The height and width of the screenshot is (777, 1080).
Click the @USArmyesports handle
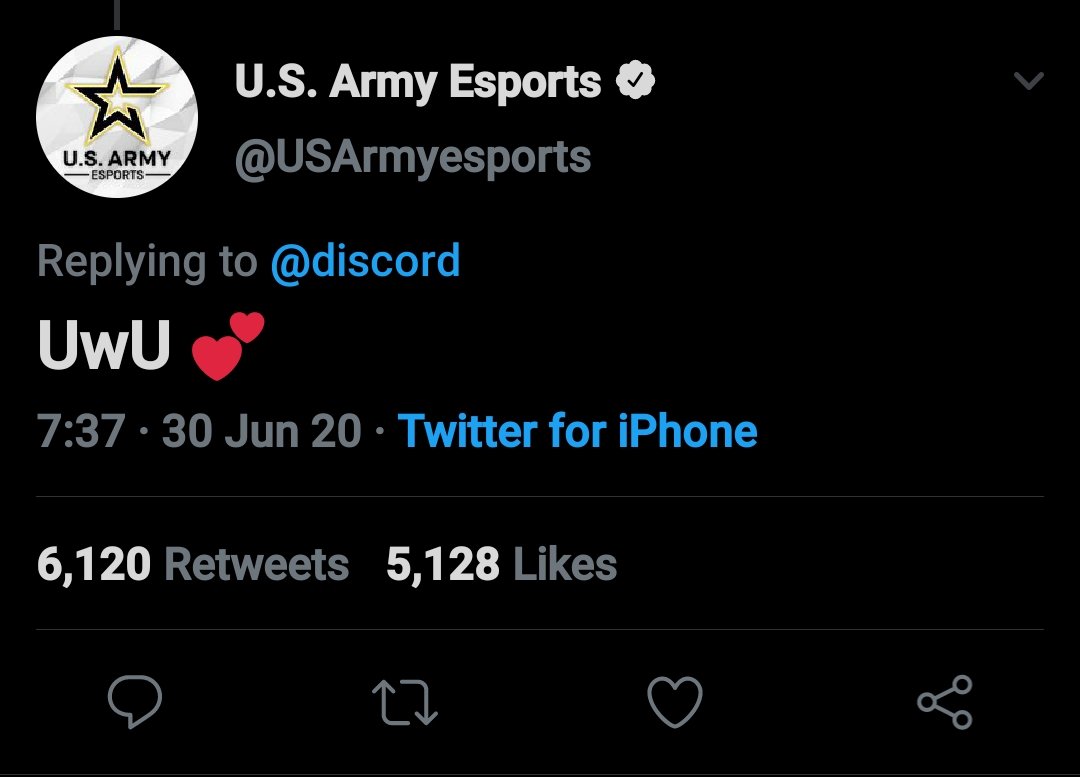pyautogui.click(x=413, y=158)
